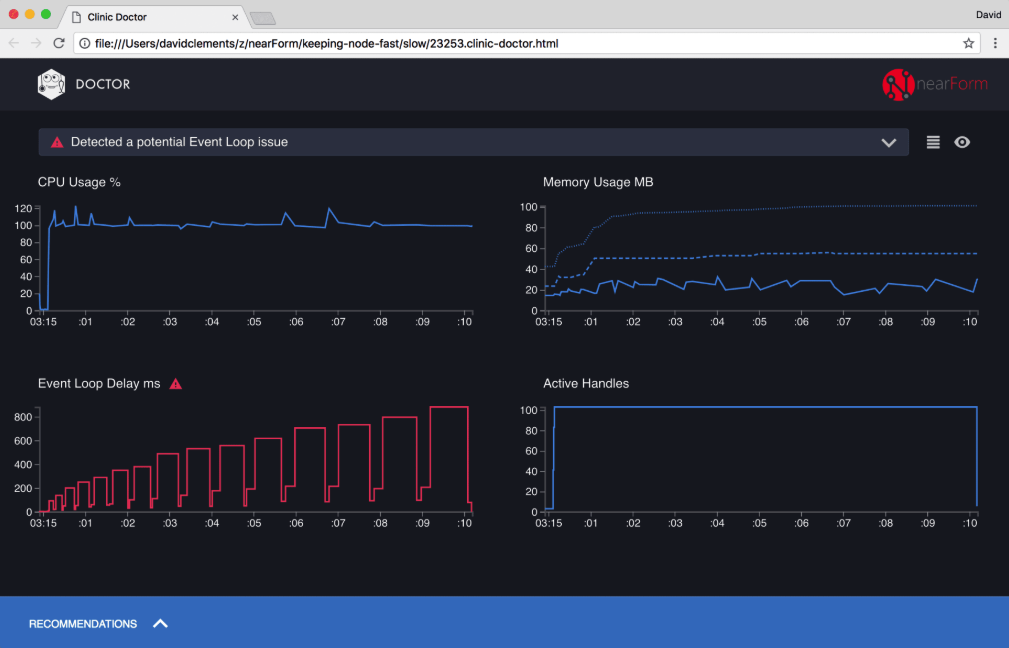Click the Memory Usage line chart

[x=761, y=259]
